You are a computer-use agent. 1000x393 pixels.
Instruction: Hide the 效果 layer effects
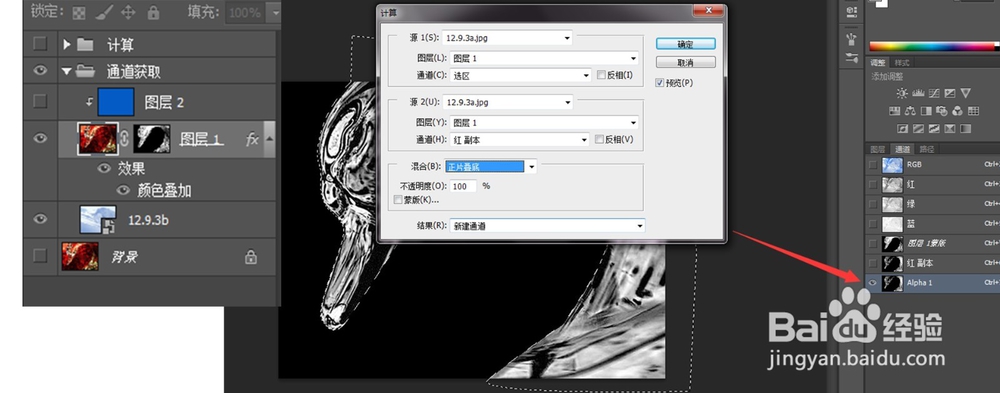coord(104,168)
